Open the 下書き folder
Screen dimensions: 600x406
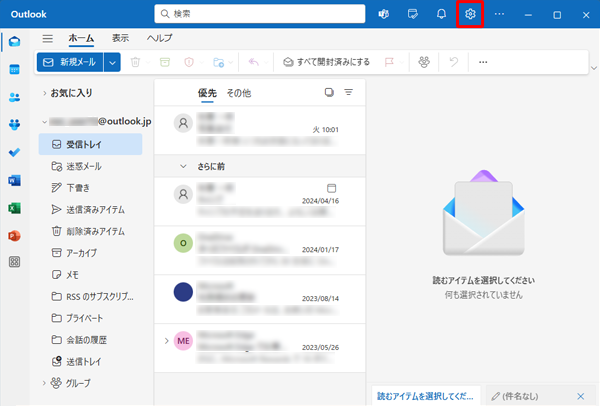click(91, 188)
